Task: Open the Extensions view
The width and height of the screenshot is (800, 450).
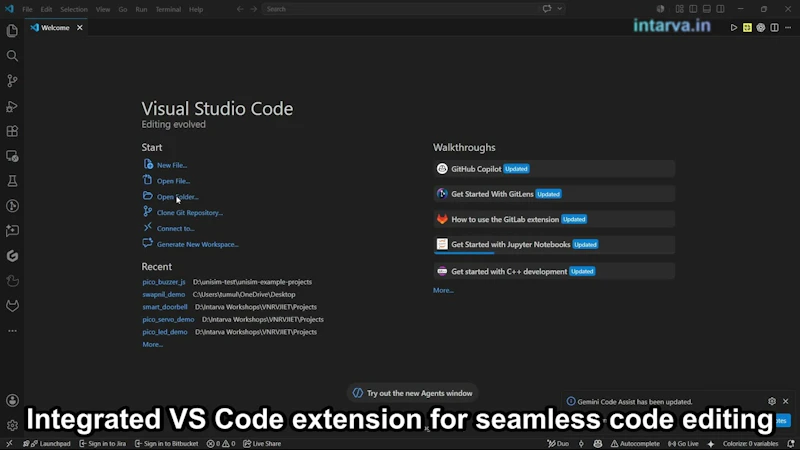Action: pos(12,131)
